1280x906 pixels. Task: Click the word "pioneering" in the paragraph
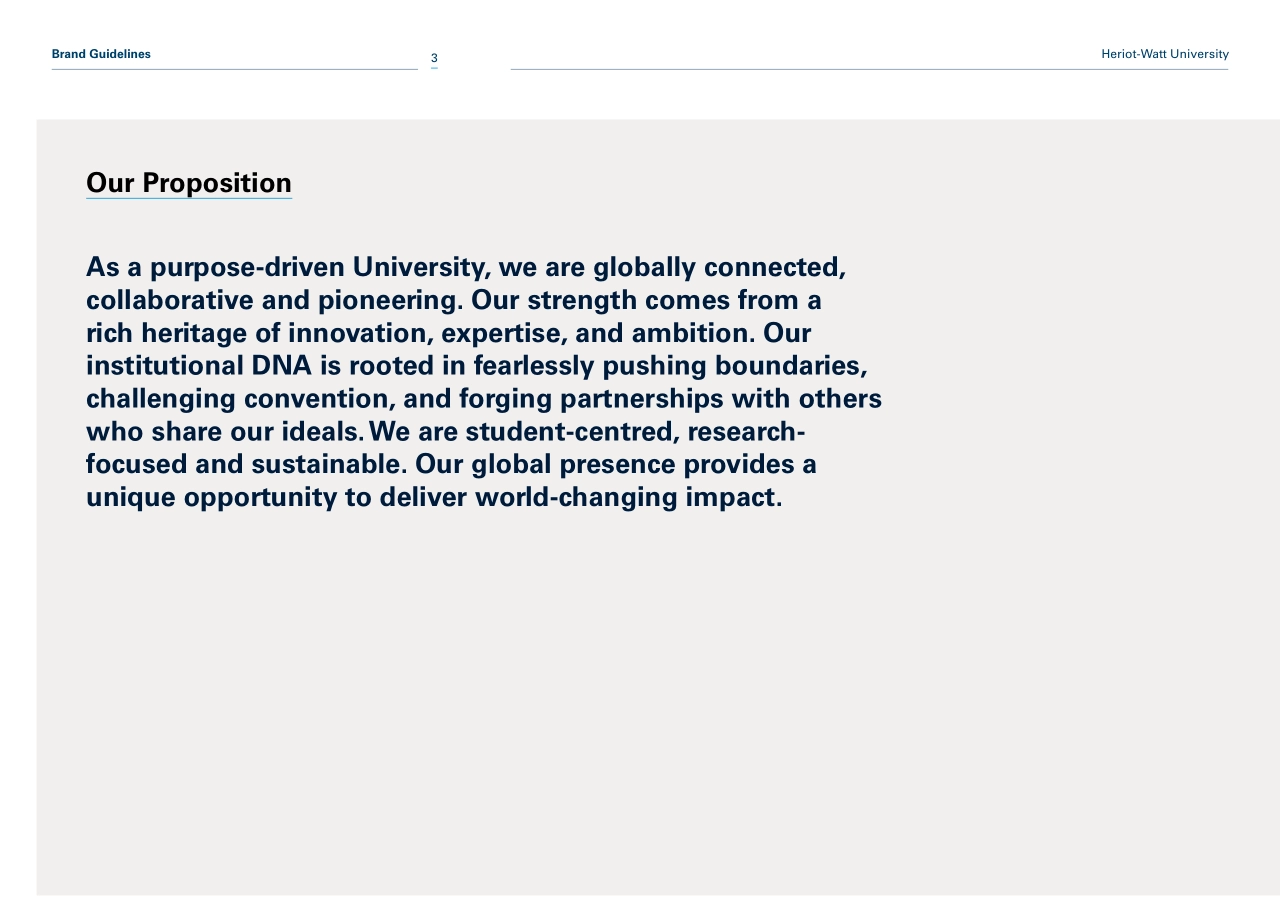pyautogui.click(x=388, y=300)
